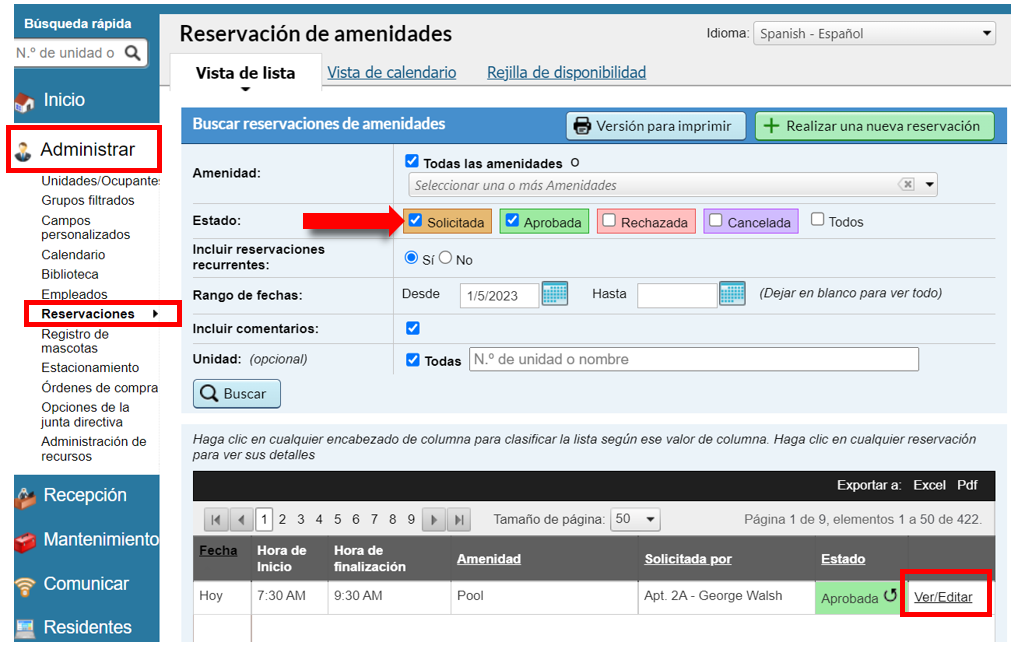Expand the amenities selection dropdown arrow
Viewport: 1014px width, 649px height.
click(x=929, y=184)
